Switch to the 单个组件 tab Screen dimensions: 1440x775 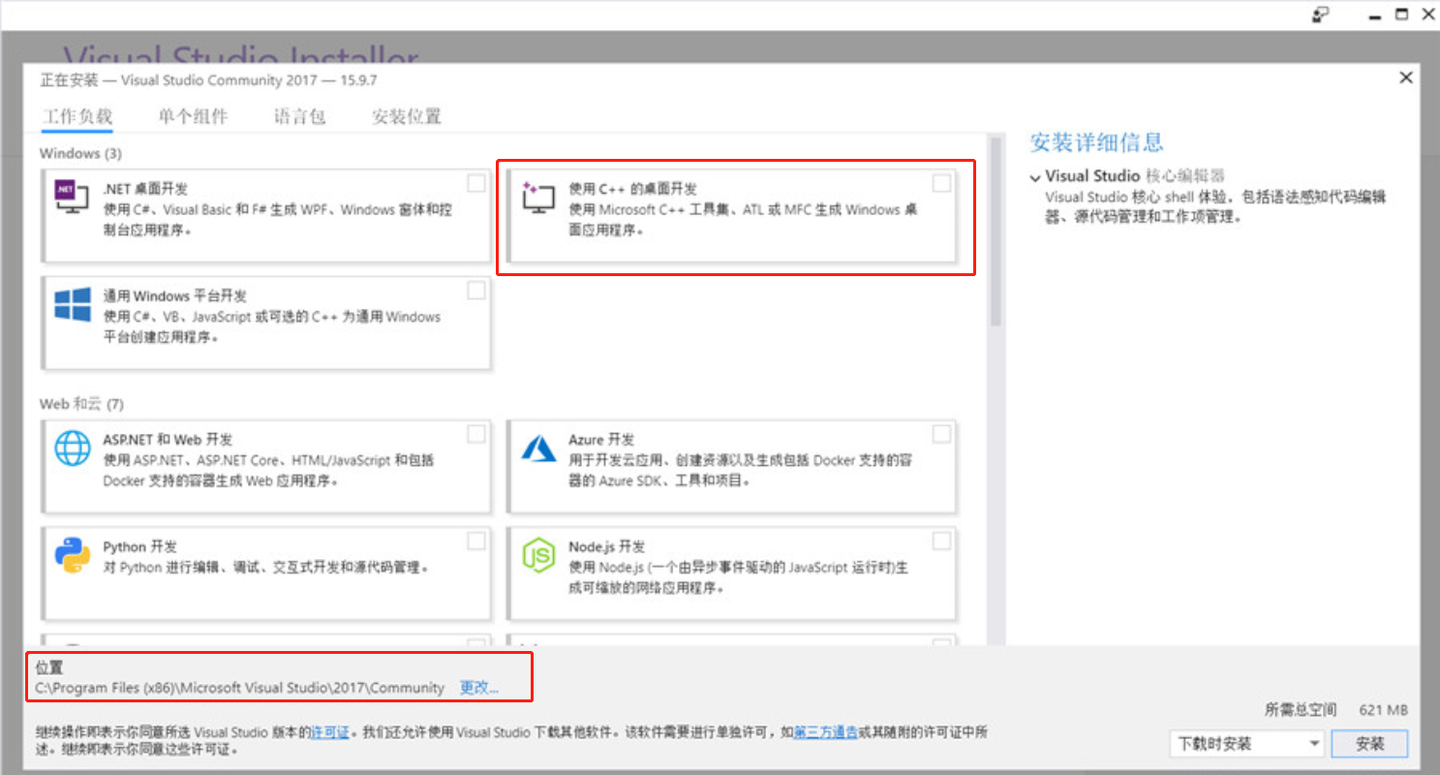point(192,116)
